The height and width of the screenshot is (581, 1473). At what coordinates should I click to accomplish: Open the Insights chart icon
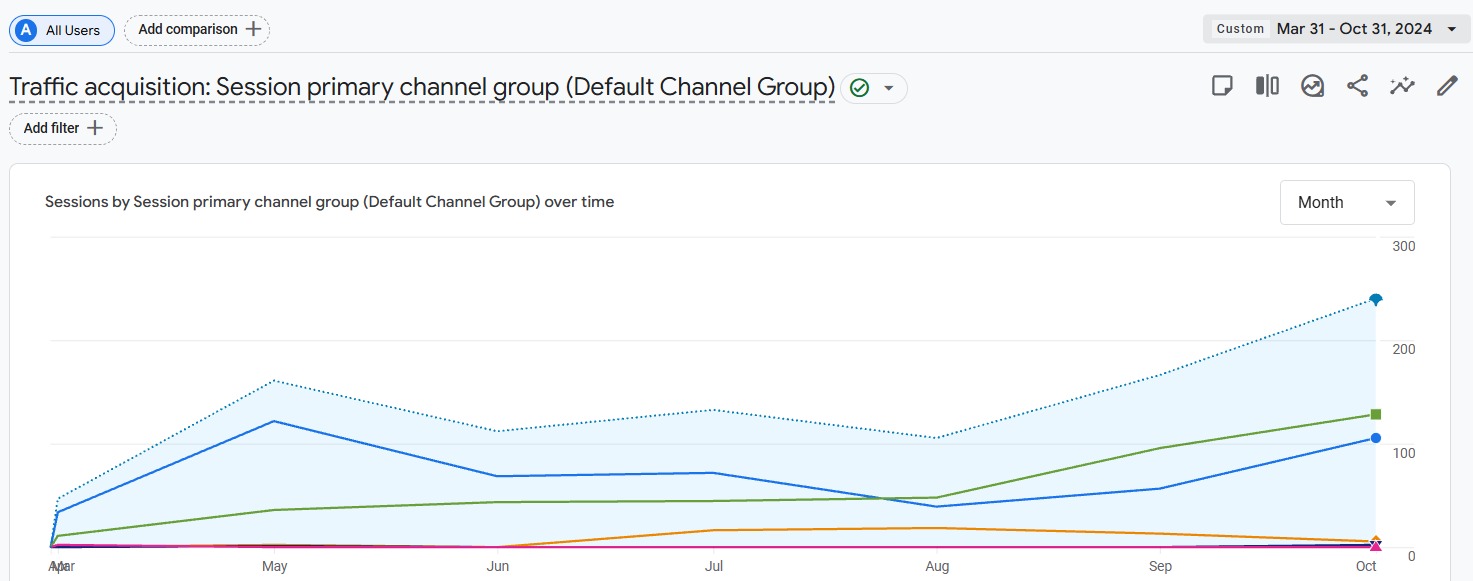1312,86
